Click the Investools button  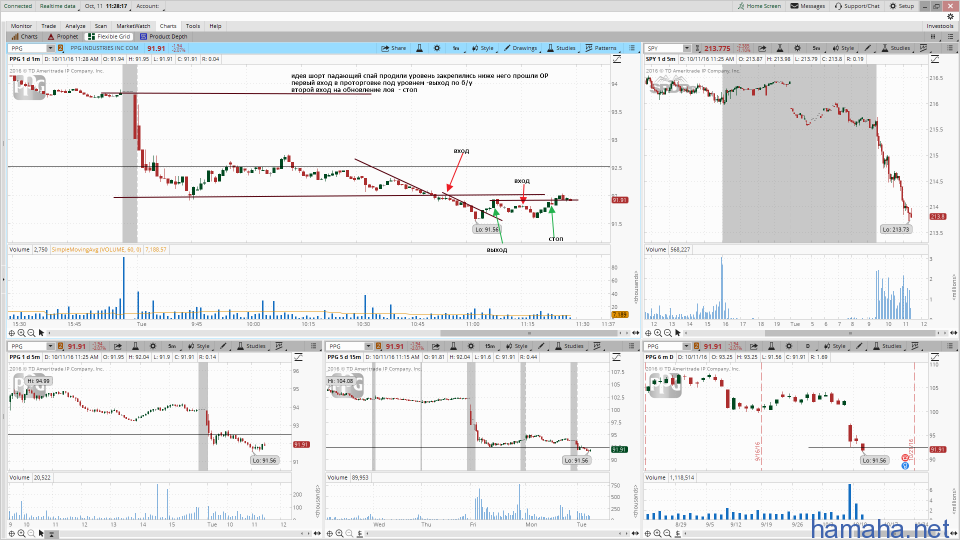940,26
